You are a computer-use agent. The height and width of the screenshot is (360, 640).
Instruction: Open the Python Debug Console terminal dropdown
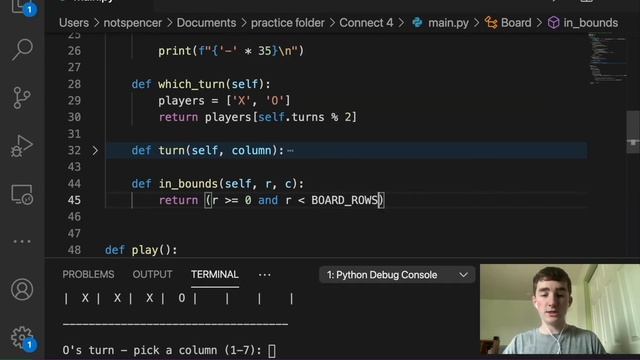click(397, 275)
